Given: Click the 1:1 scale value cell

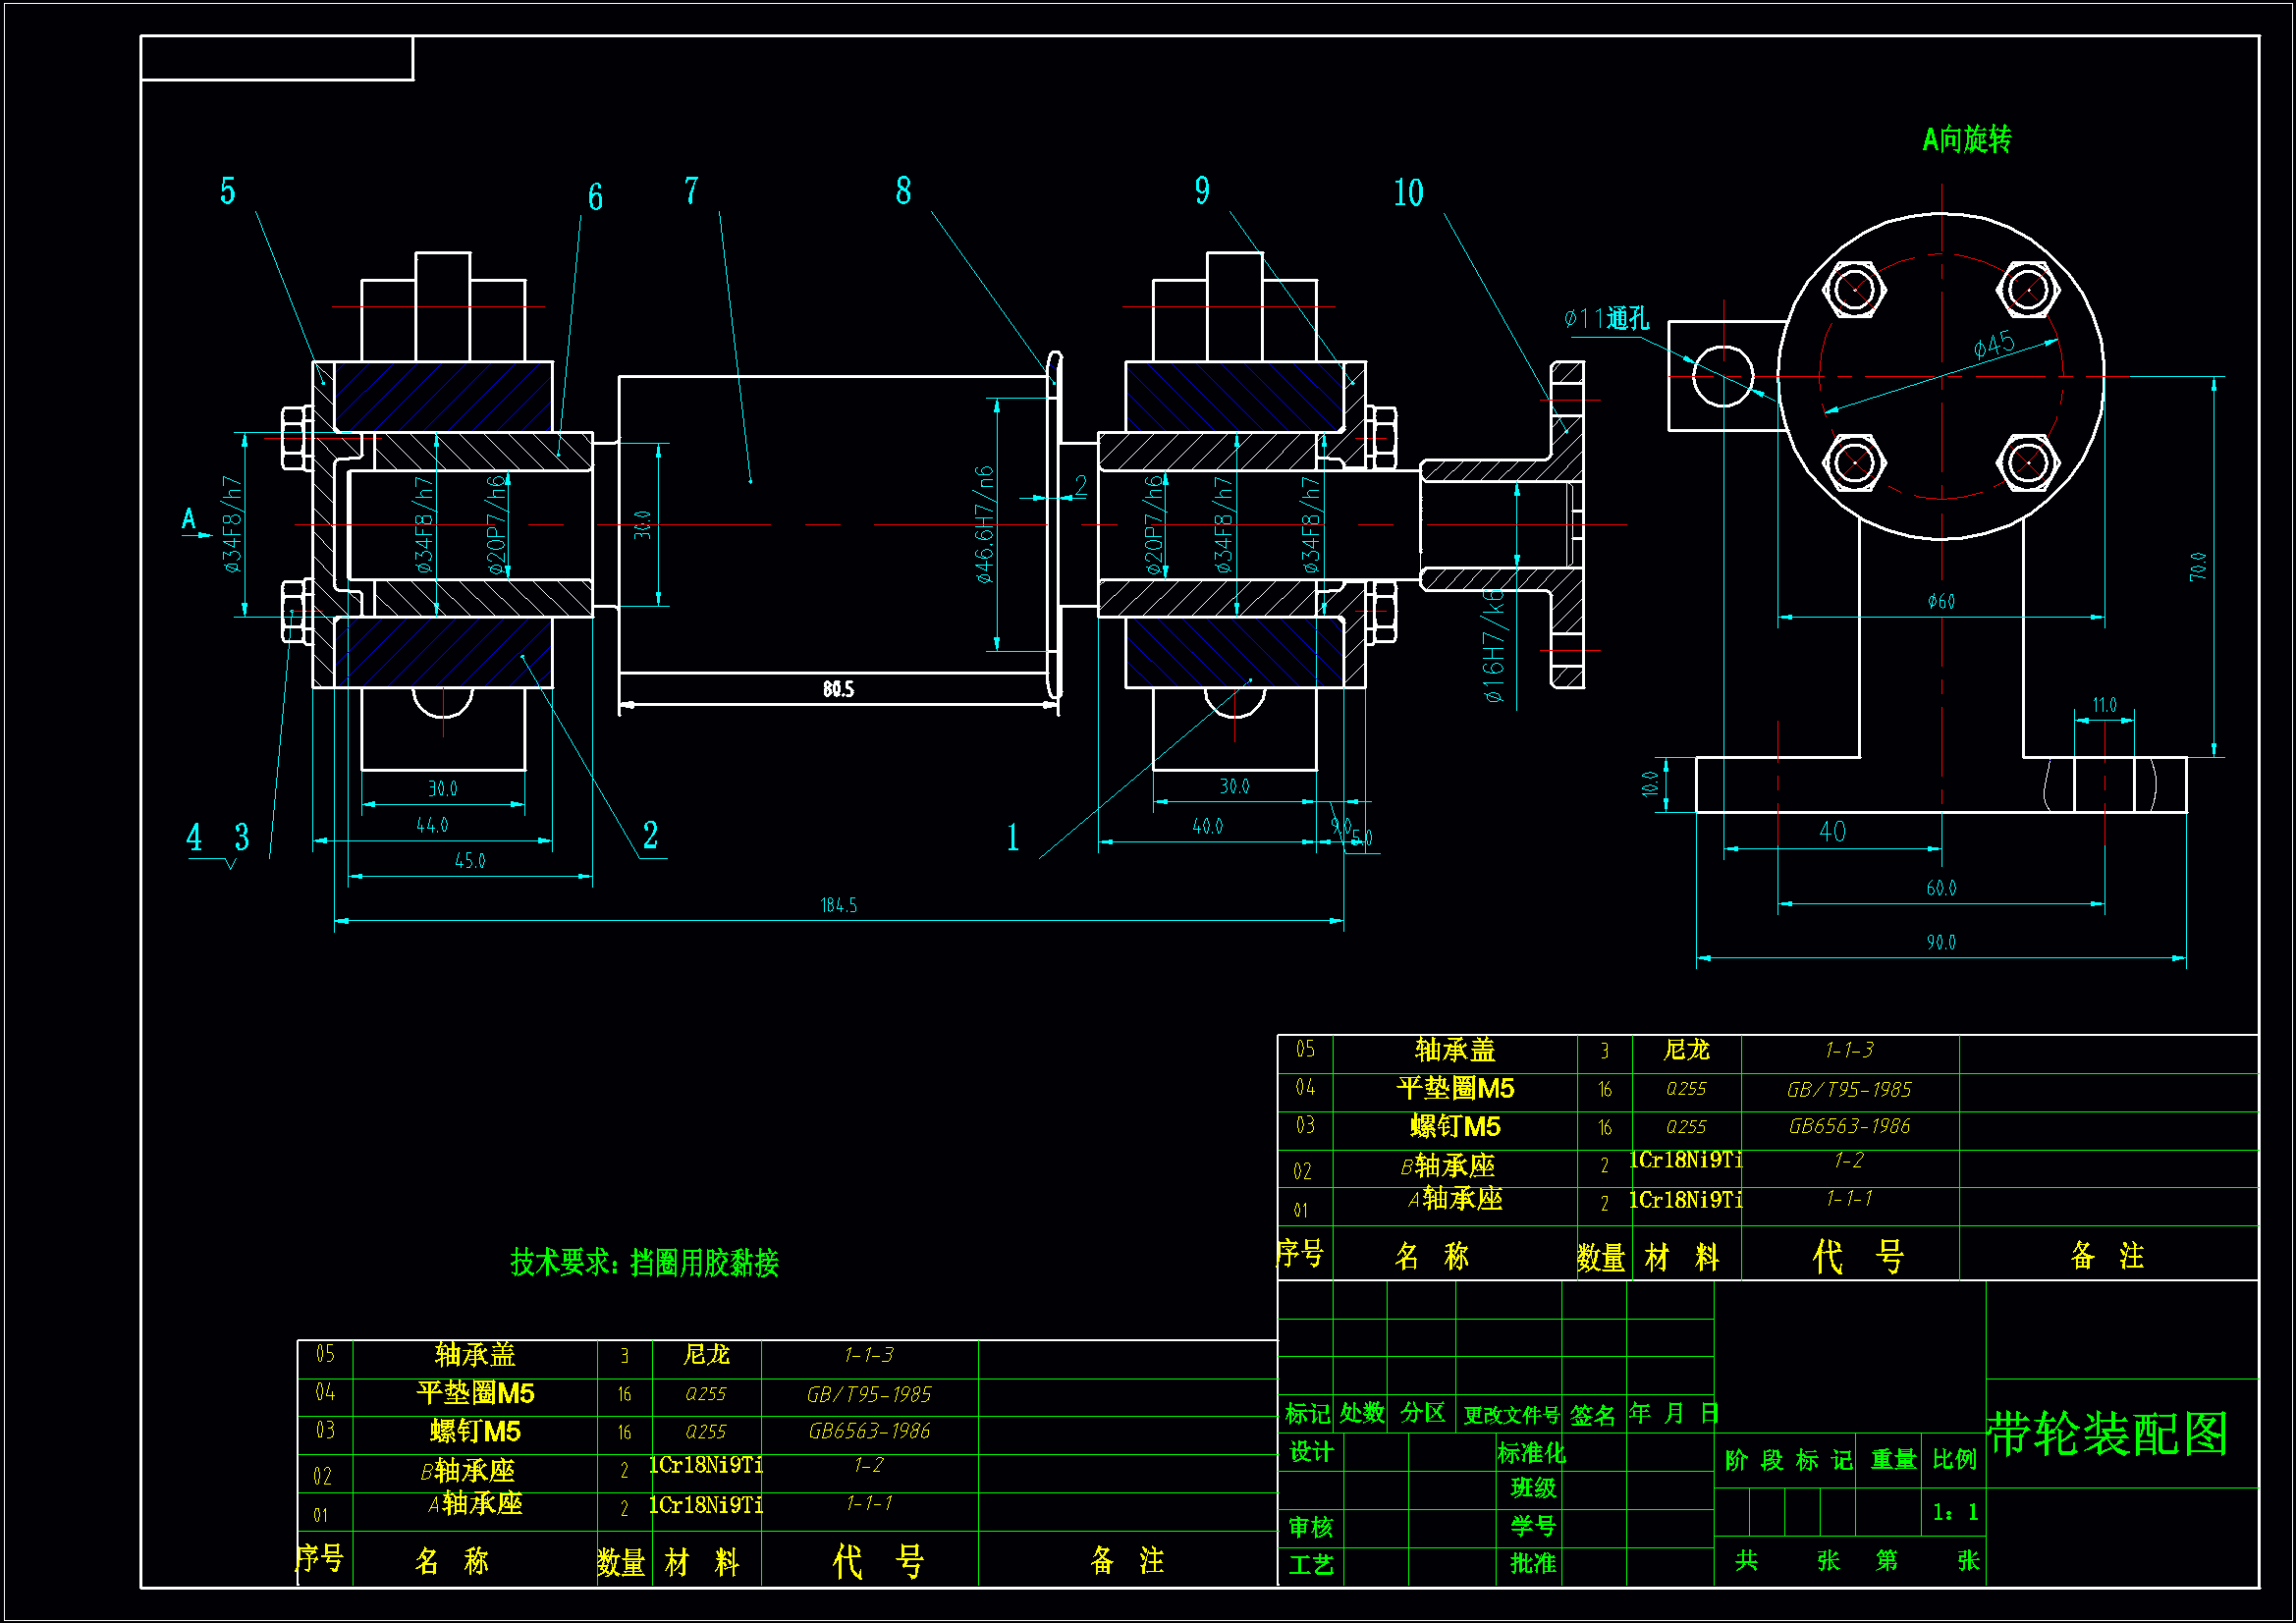Looking at the screenshot, I should 1955,1513.
